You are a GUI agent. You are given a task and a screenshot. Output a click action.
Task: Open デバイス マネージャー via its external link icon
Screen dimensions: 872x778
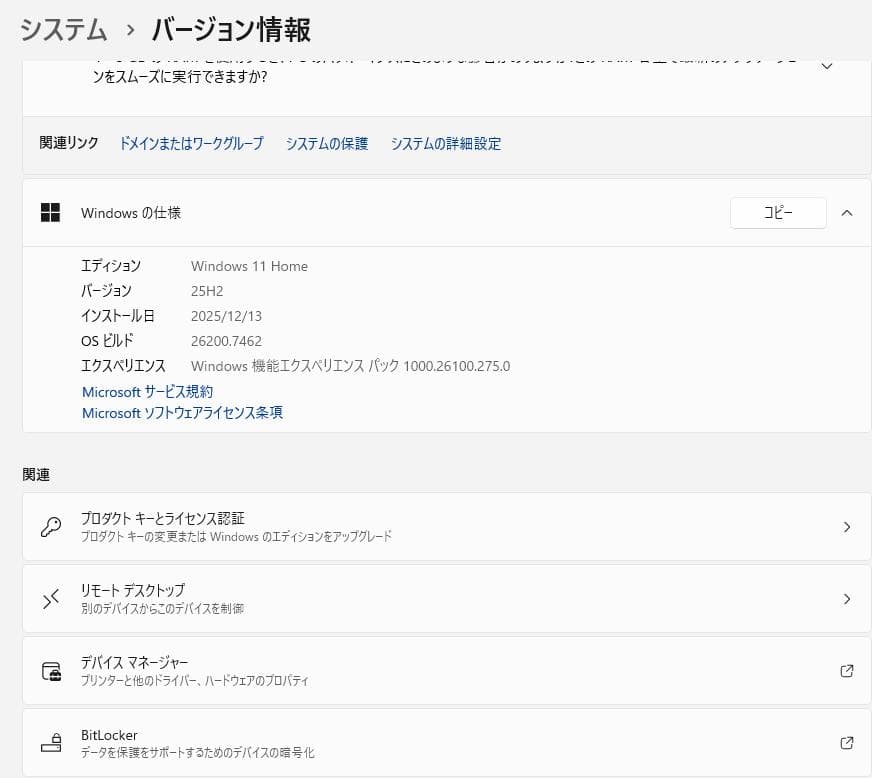tap(847, 671)
